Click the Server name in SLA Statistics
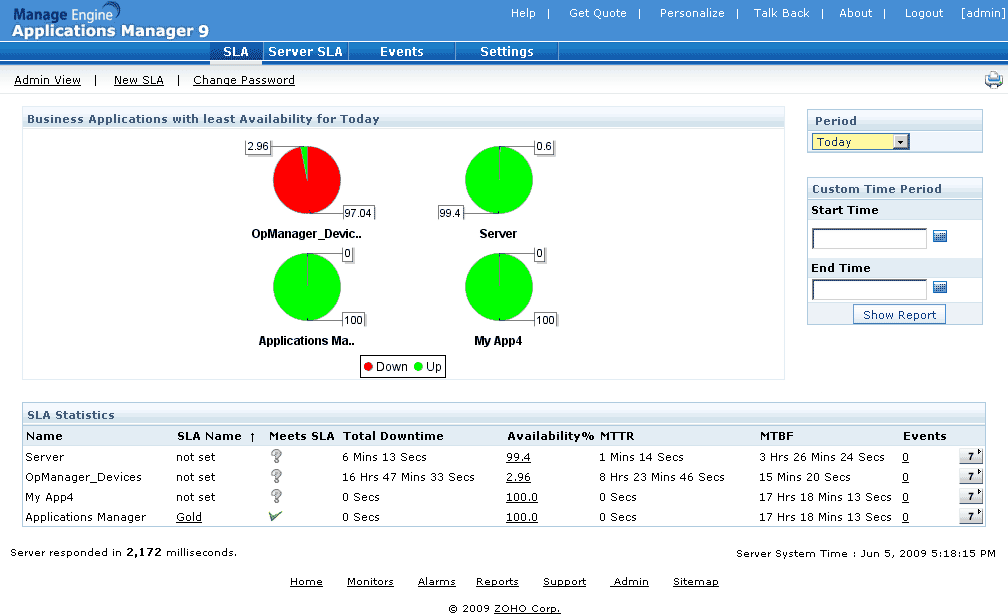 [44, 457]
